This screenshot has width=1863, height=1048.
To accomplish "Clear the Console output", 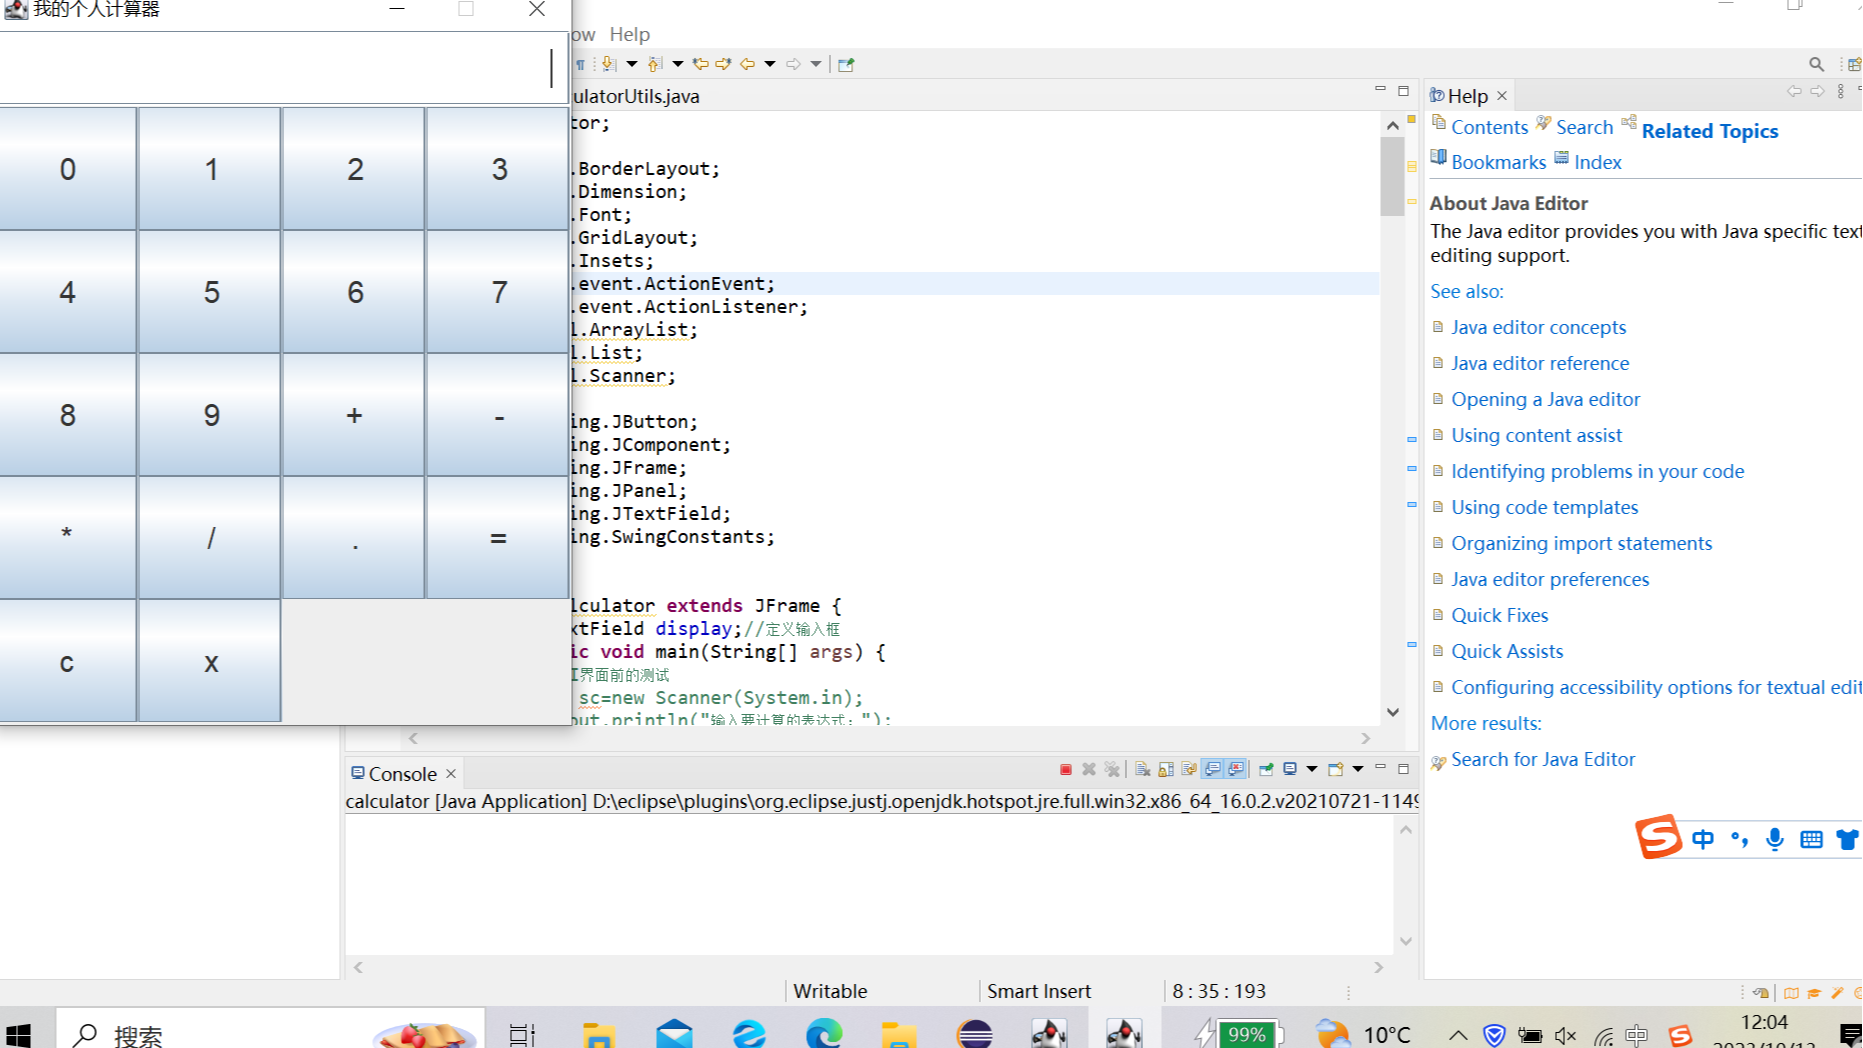I will [x=1142, y=770].
